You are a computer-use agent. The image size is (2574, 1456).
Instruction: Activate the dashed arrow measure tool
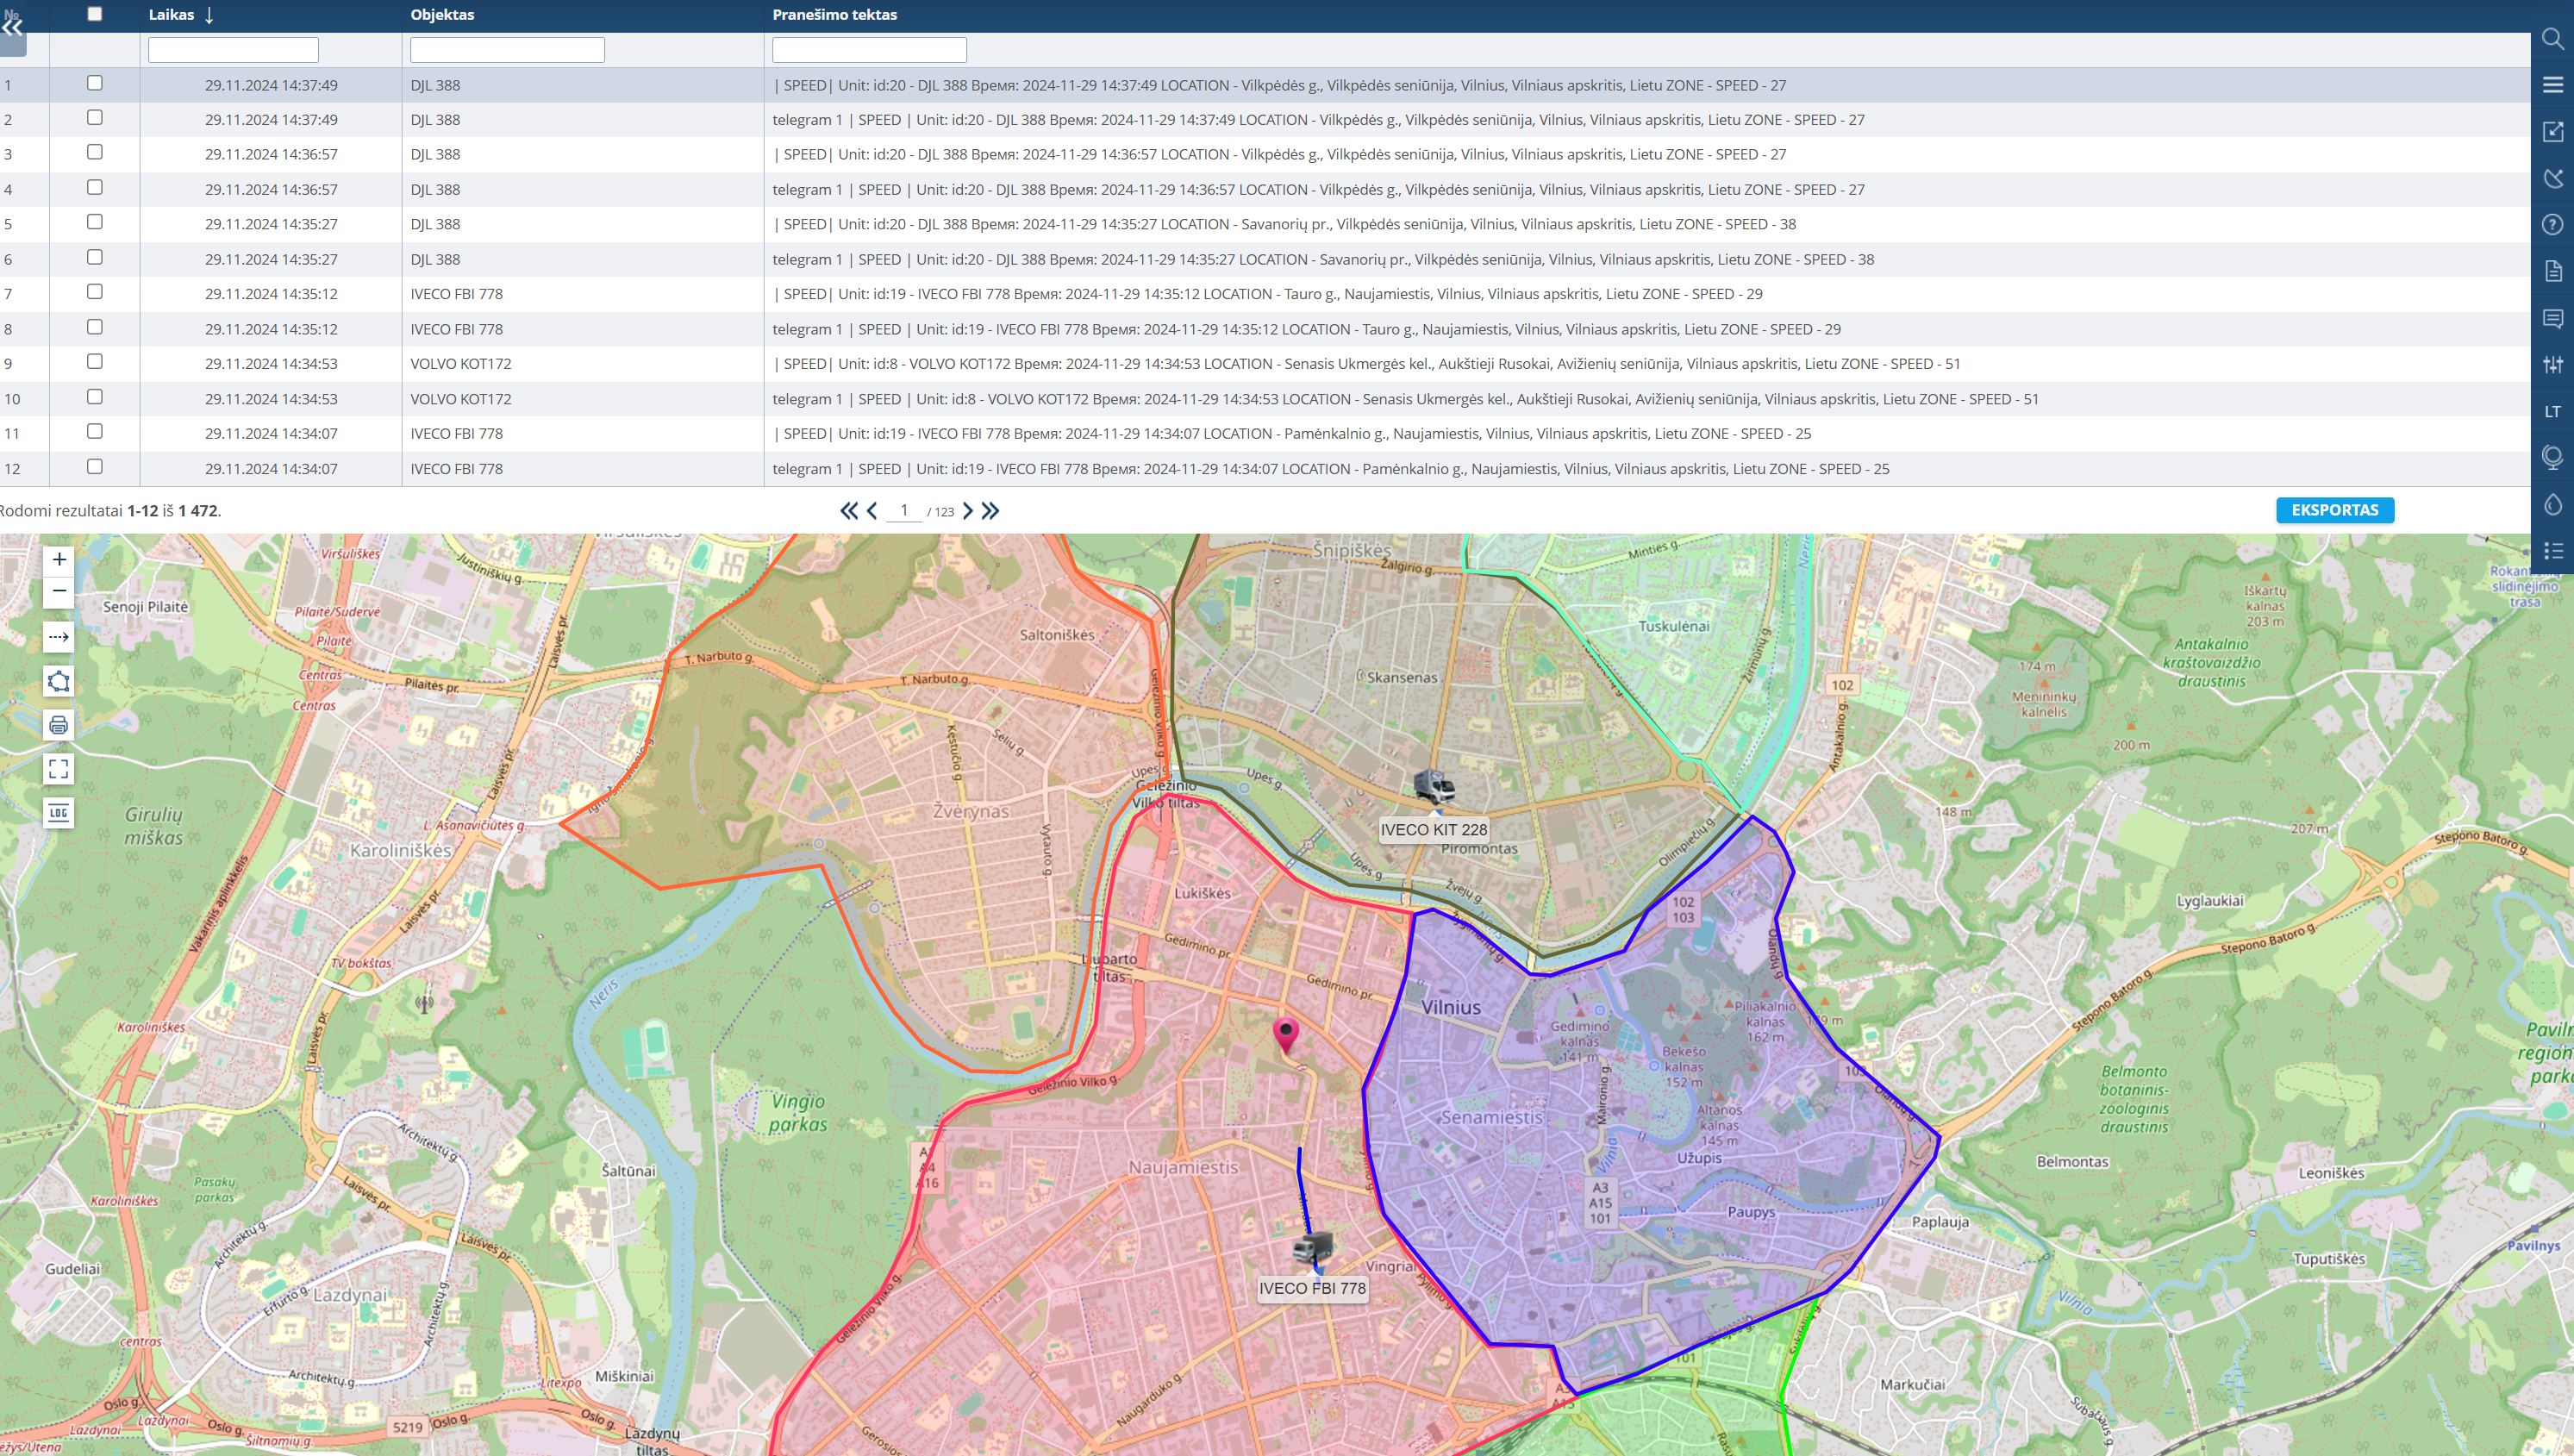[59, 637]
